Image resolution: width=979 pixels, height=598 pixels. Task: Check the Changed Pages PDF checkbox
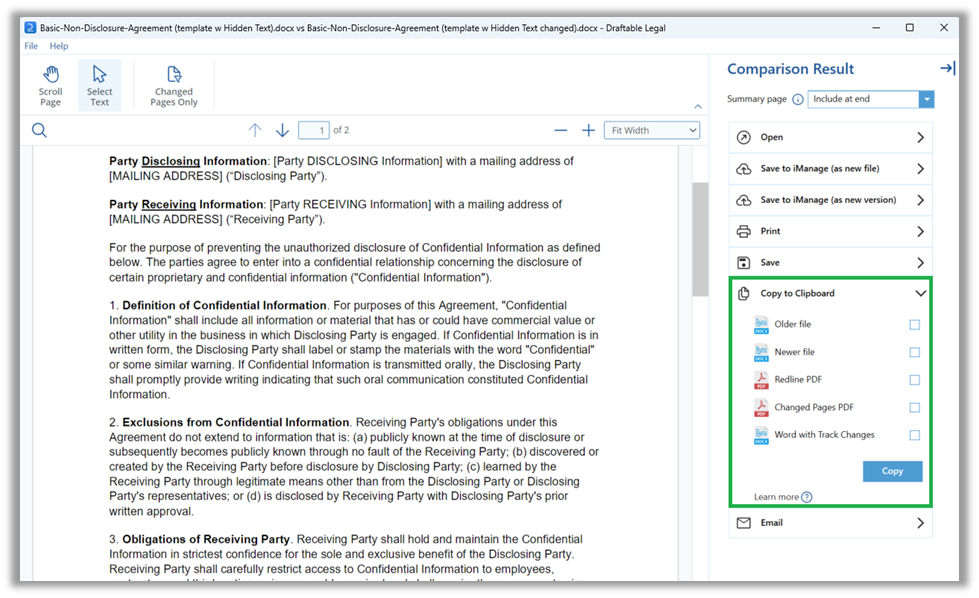point(915,408)
